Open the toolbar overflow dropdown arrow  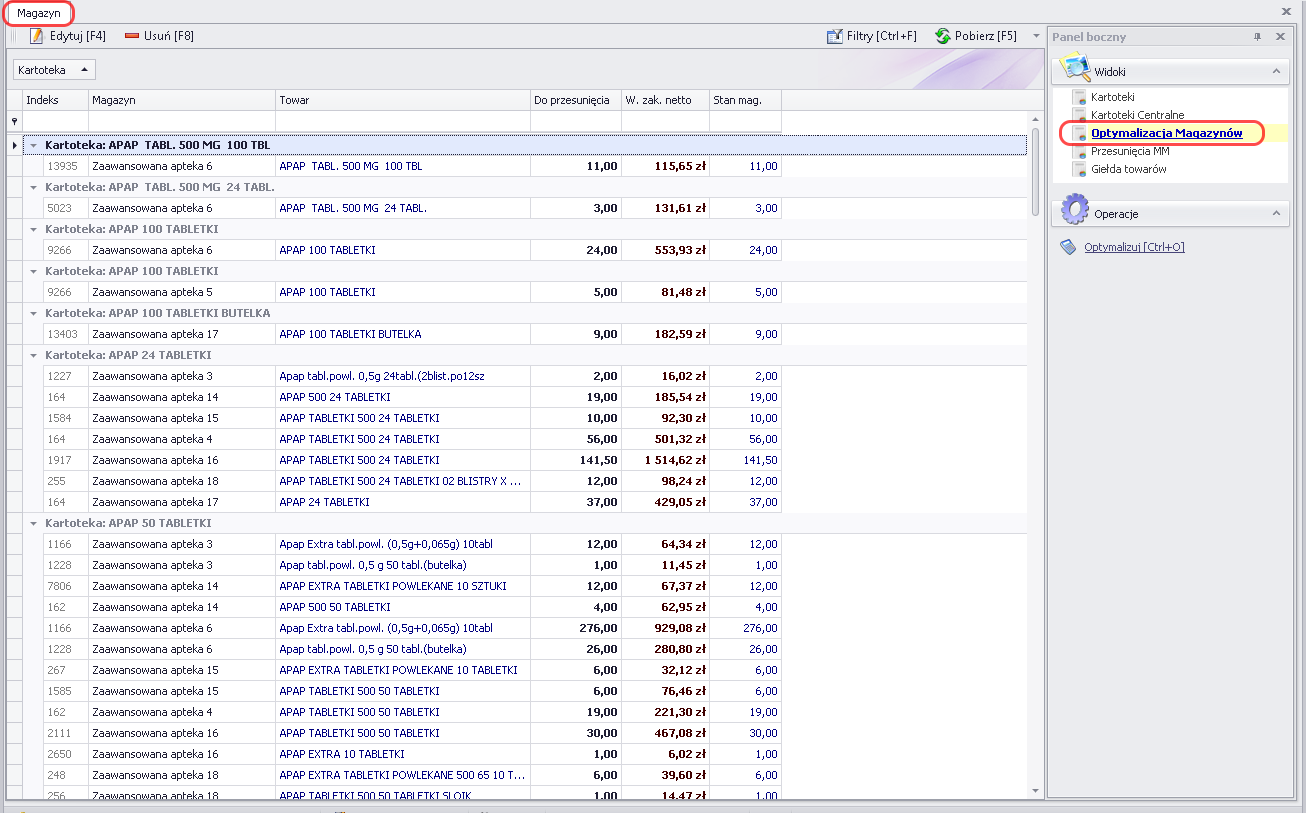coord(1036,36)
